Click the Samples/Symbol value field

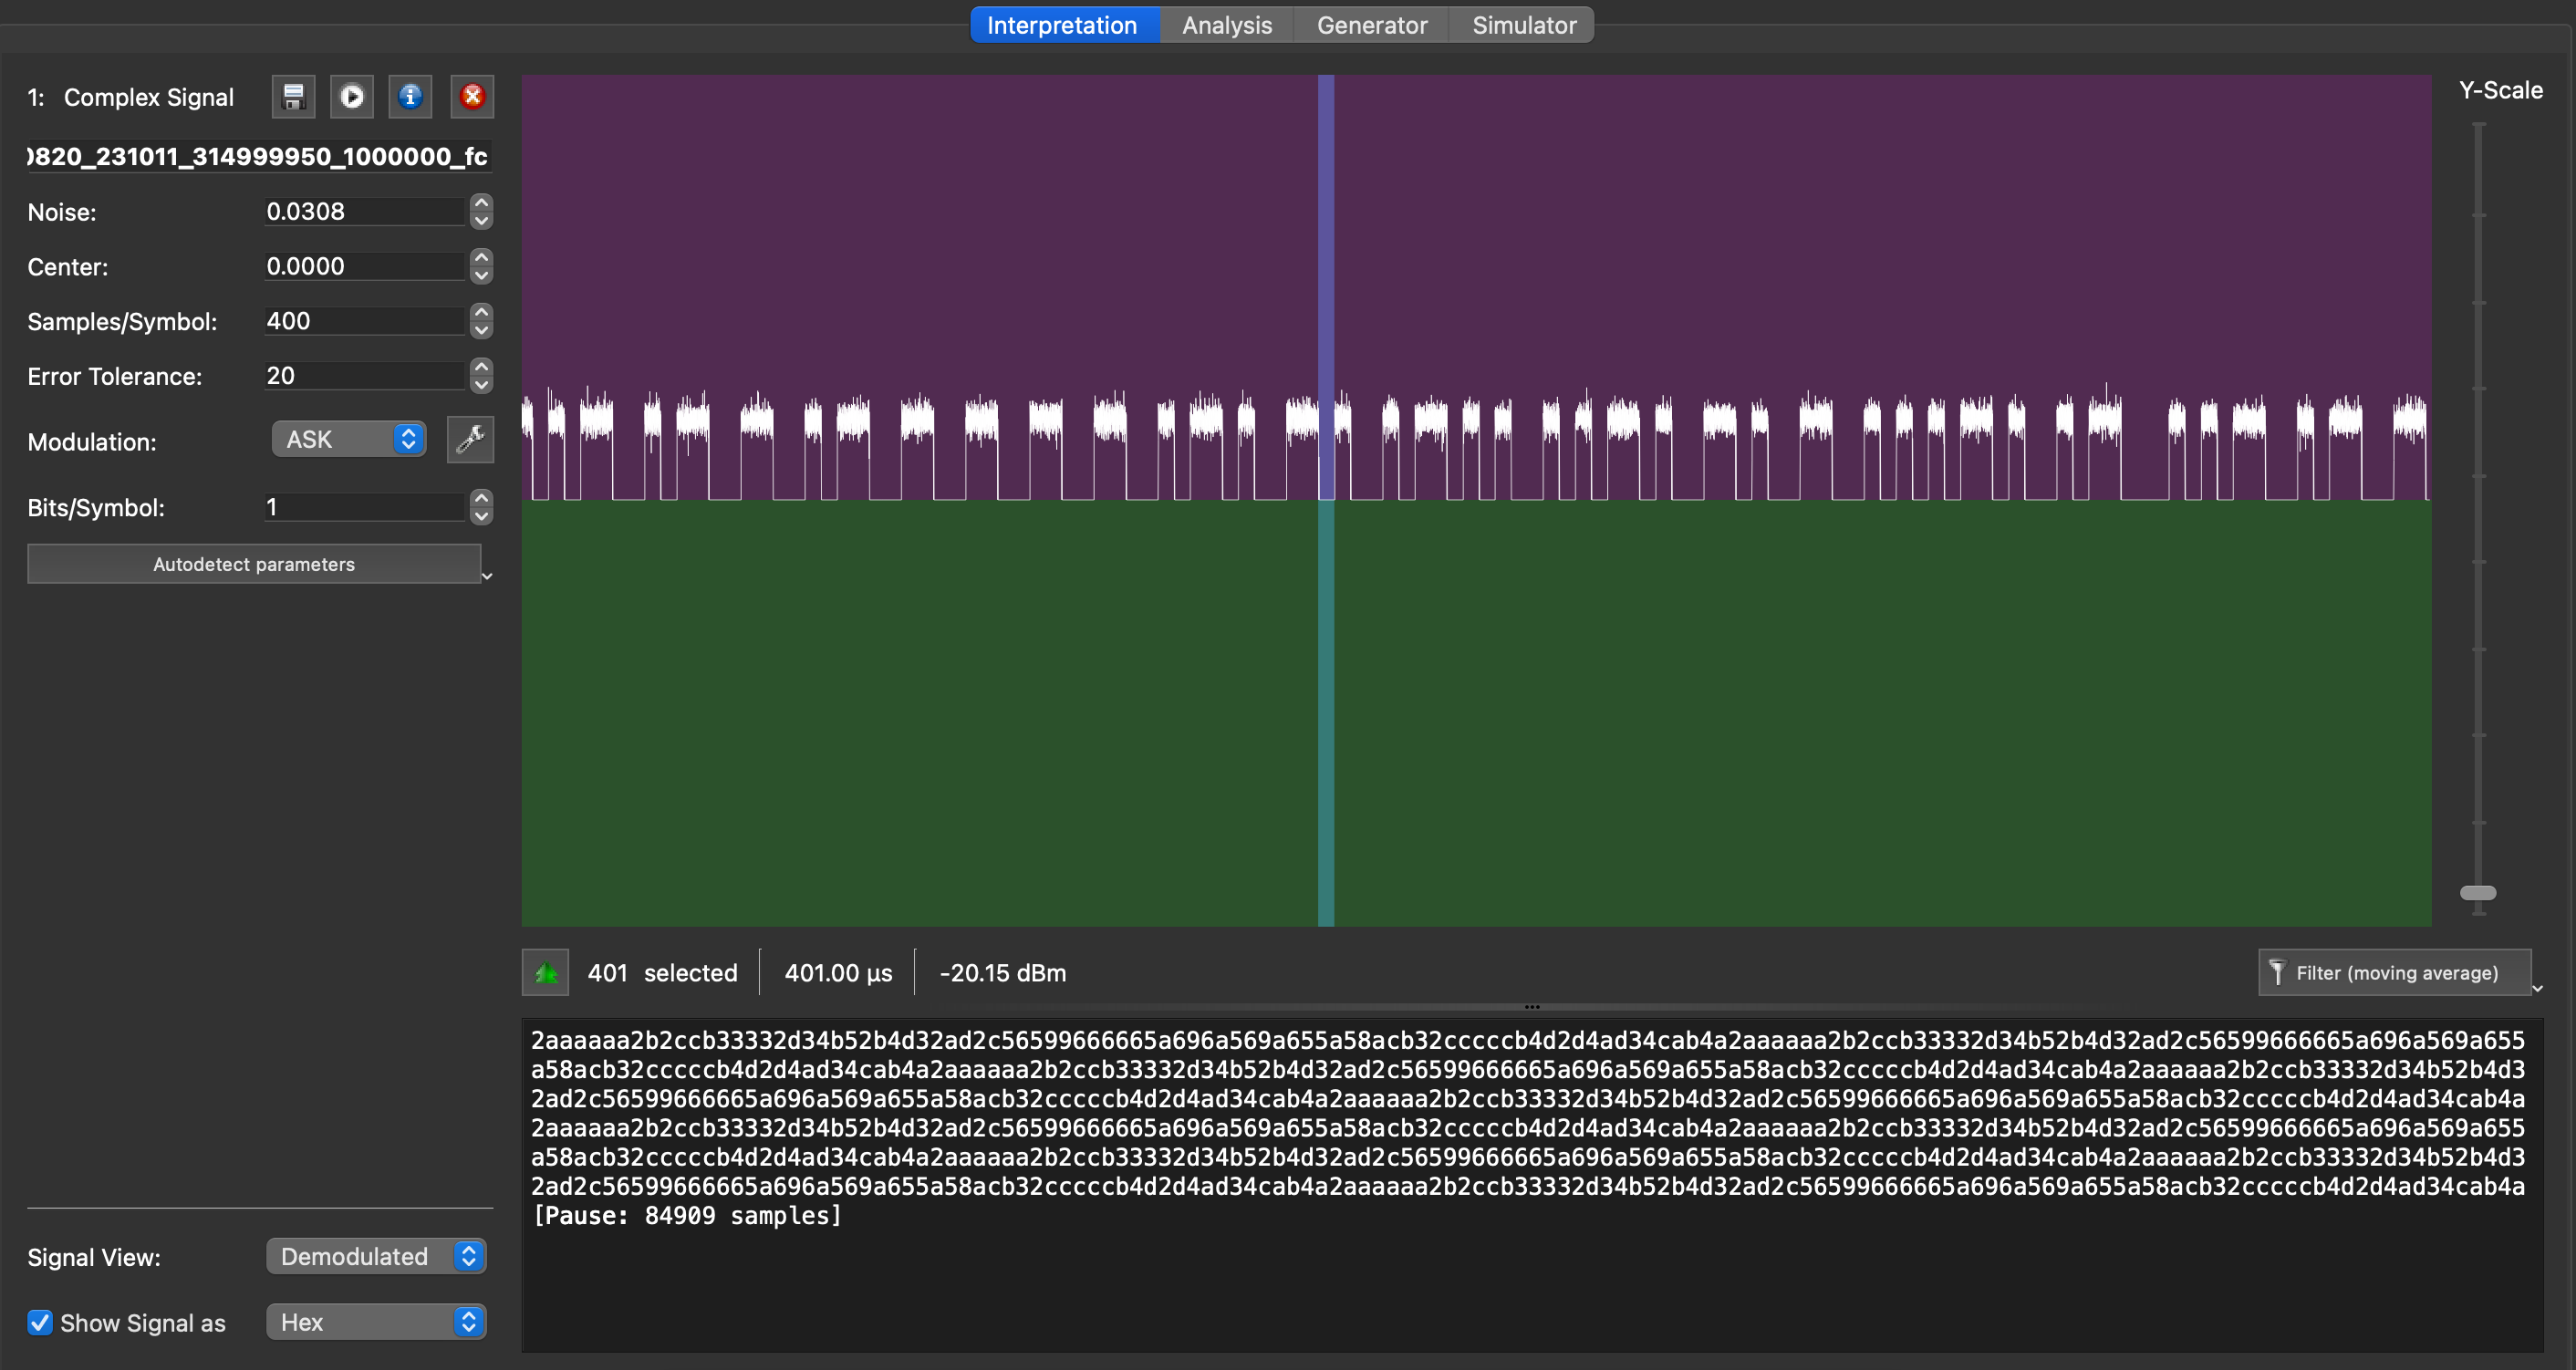pos(365,322)
